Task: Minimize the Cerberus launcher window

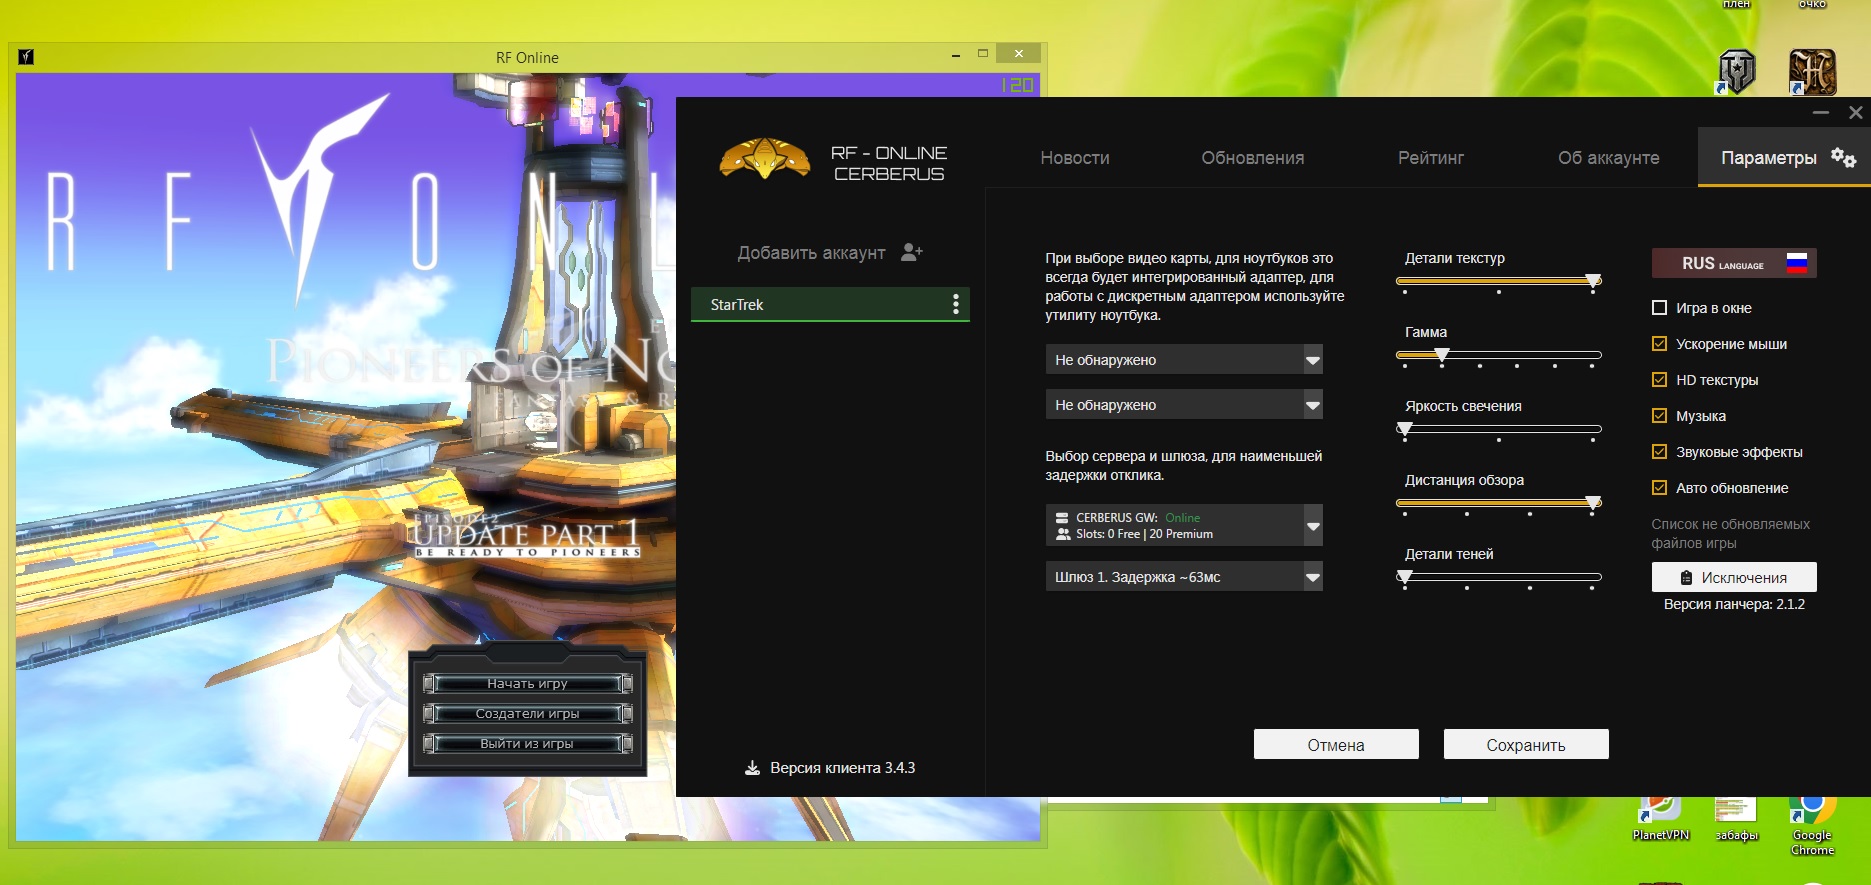Action: point(1821,113)
